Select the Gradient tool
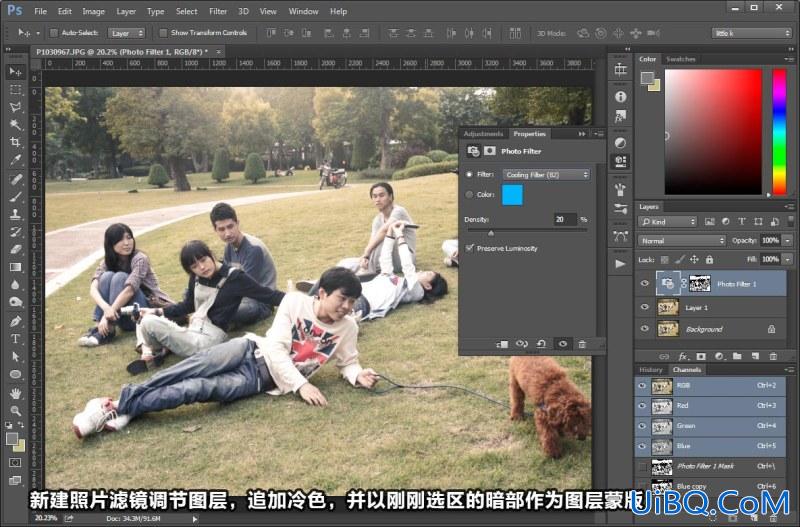This screenshot has width=800, height=527. 15,267
